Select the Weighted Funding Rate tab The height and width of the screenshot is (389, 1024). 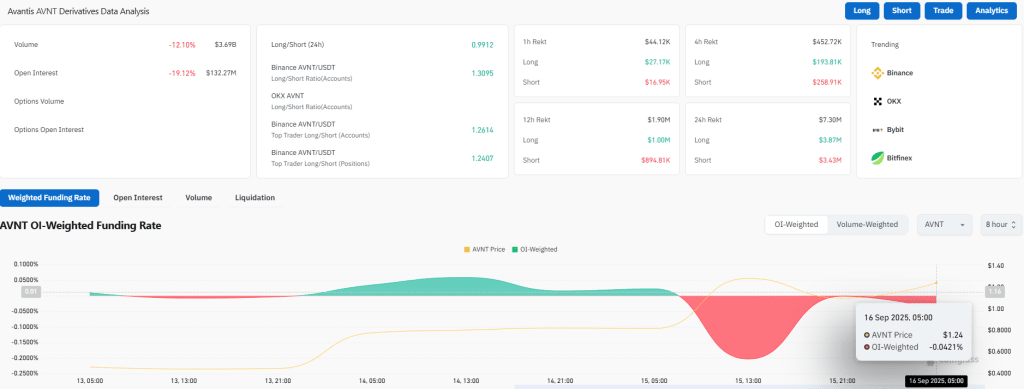[x=50, y=198]
